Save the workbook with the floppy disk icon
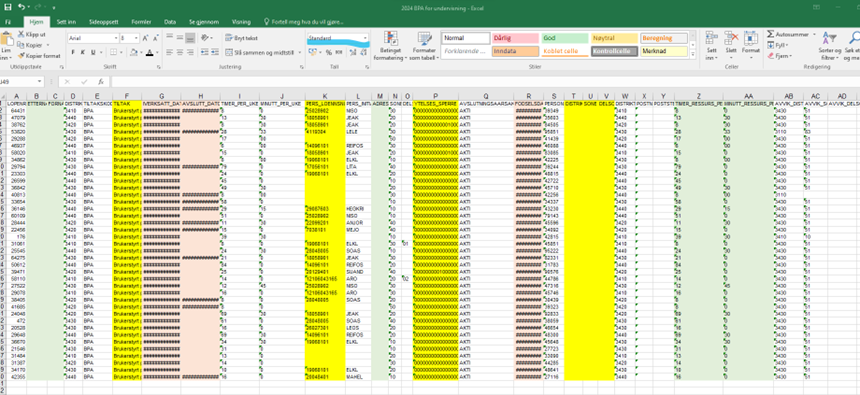 pos(7,7)
